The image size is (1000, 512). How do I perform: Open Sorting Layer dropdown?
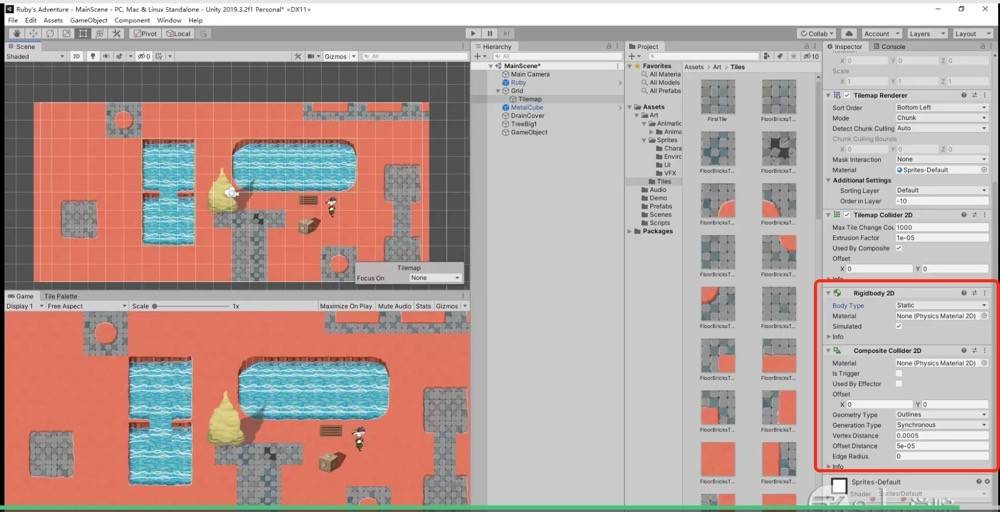(x=942, y=191)
